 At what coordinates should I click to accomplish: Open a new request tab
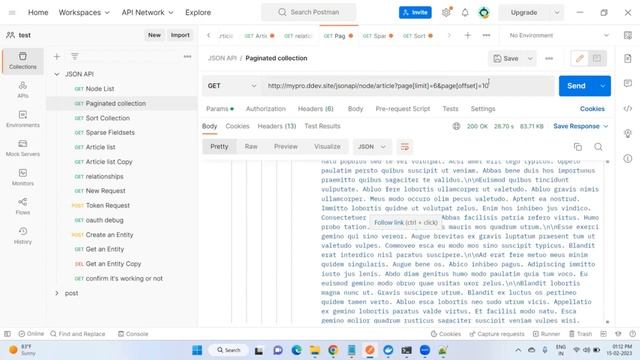click(468, 36)
